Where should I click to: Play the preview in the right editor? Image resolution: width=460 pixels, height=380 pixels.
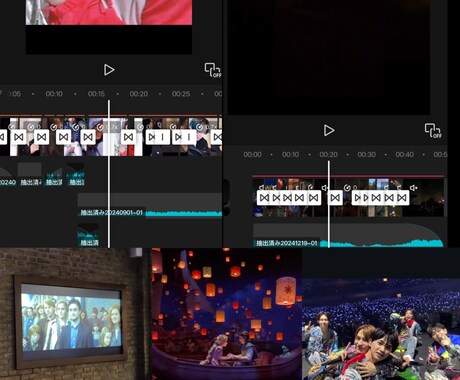pyautogui.click(x=329, y=130)
